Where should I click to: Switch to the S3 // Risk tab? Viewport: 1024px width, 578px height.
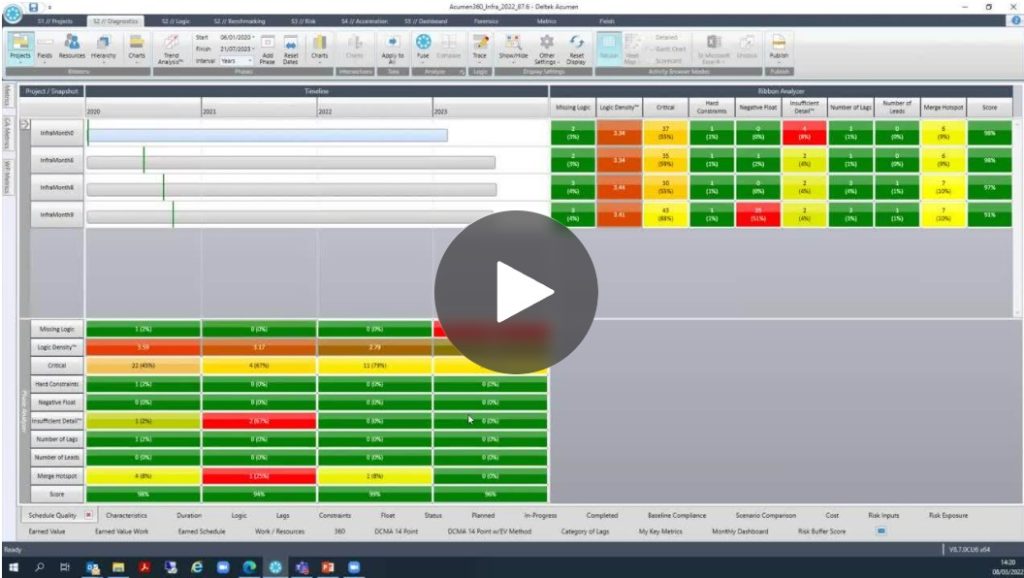[302, 20]
